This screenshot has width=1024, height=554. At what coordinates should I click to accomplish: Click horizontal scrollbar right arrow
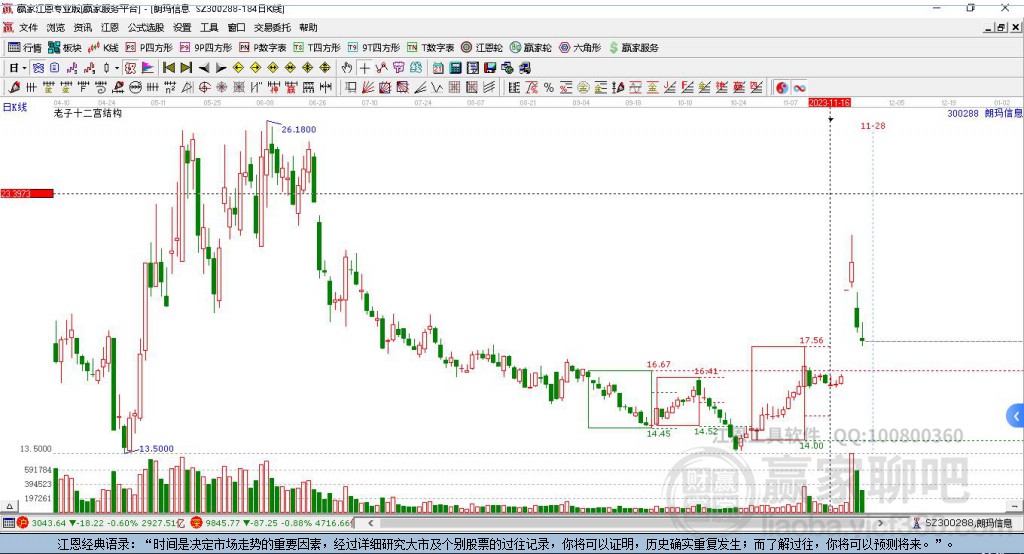(880, 523)
